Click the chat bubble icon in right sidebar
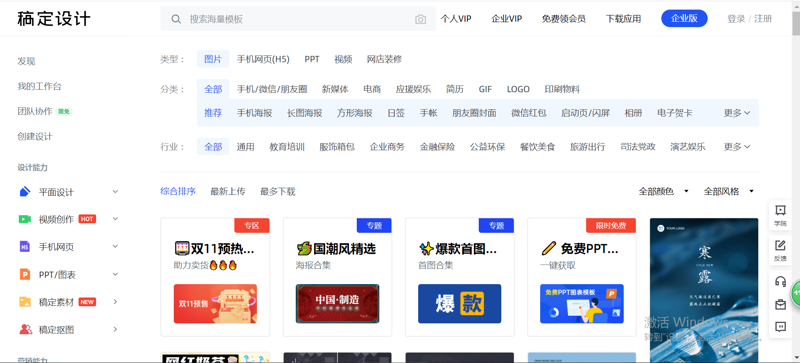 point(780,327)
